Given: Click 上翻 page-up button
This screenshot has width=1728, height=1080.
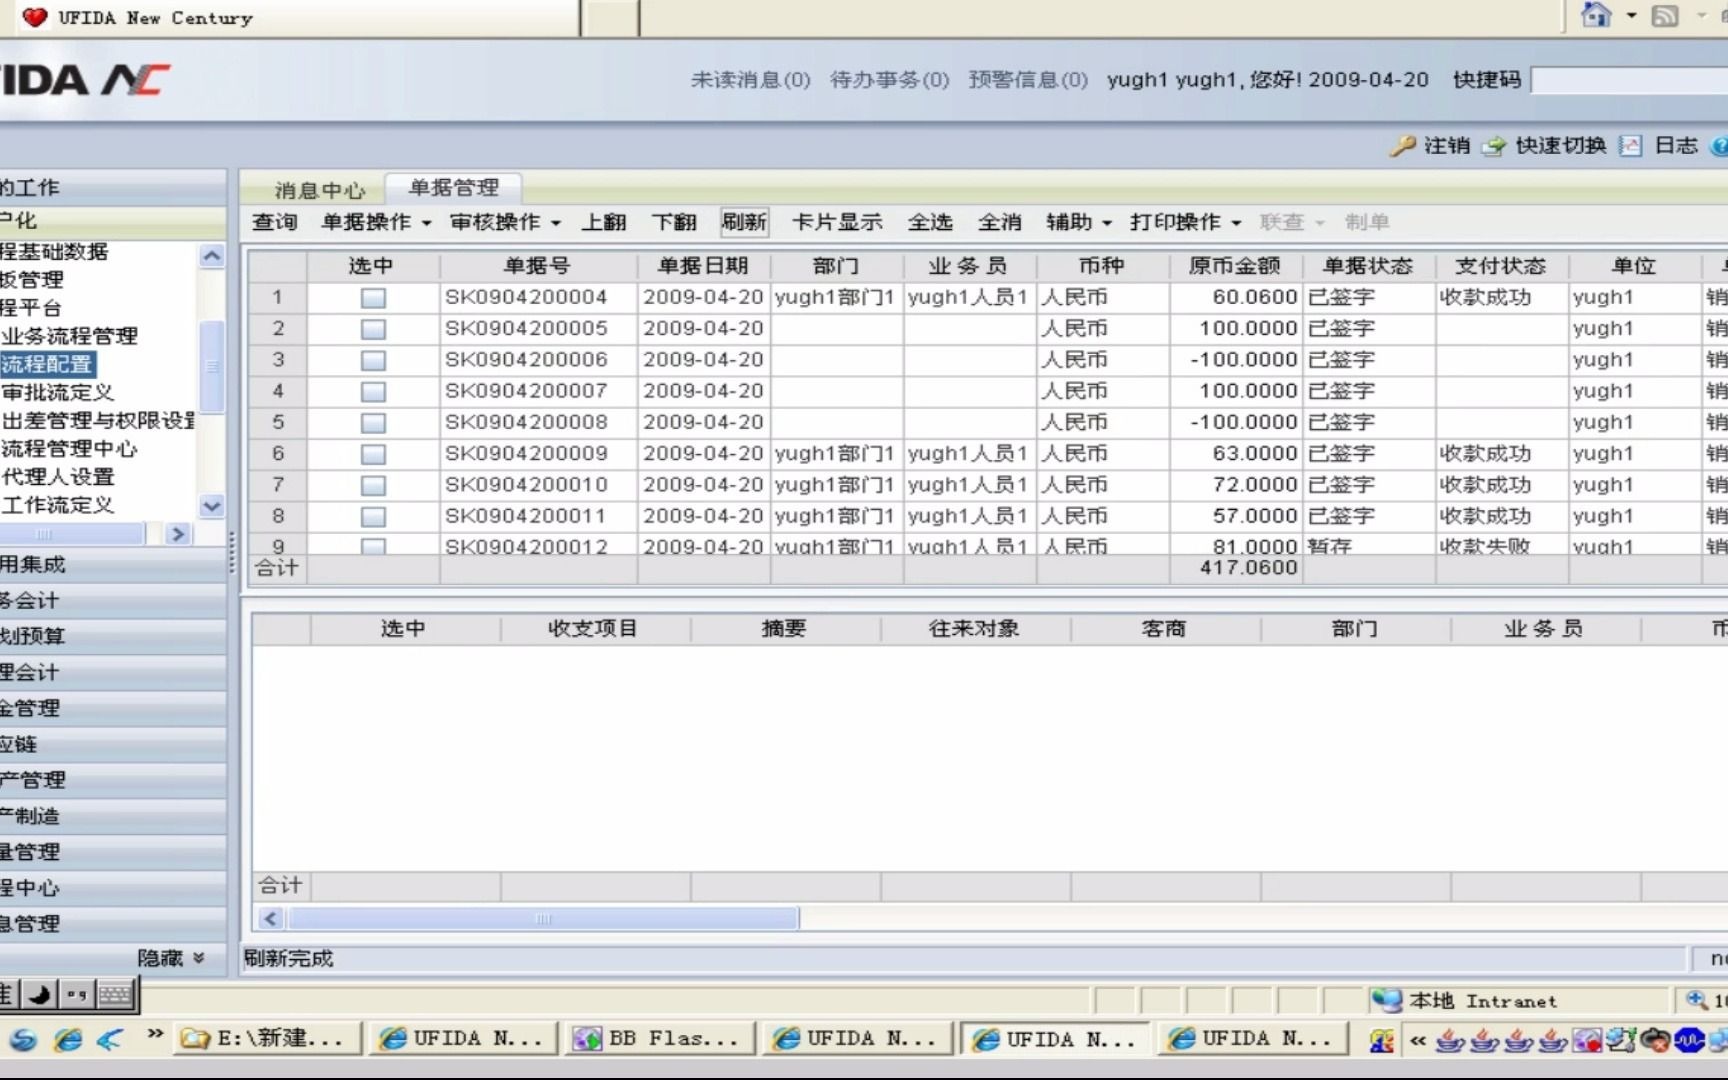Looking at the screenshot, I should (x=604, y=222).
